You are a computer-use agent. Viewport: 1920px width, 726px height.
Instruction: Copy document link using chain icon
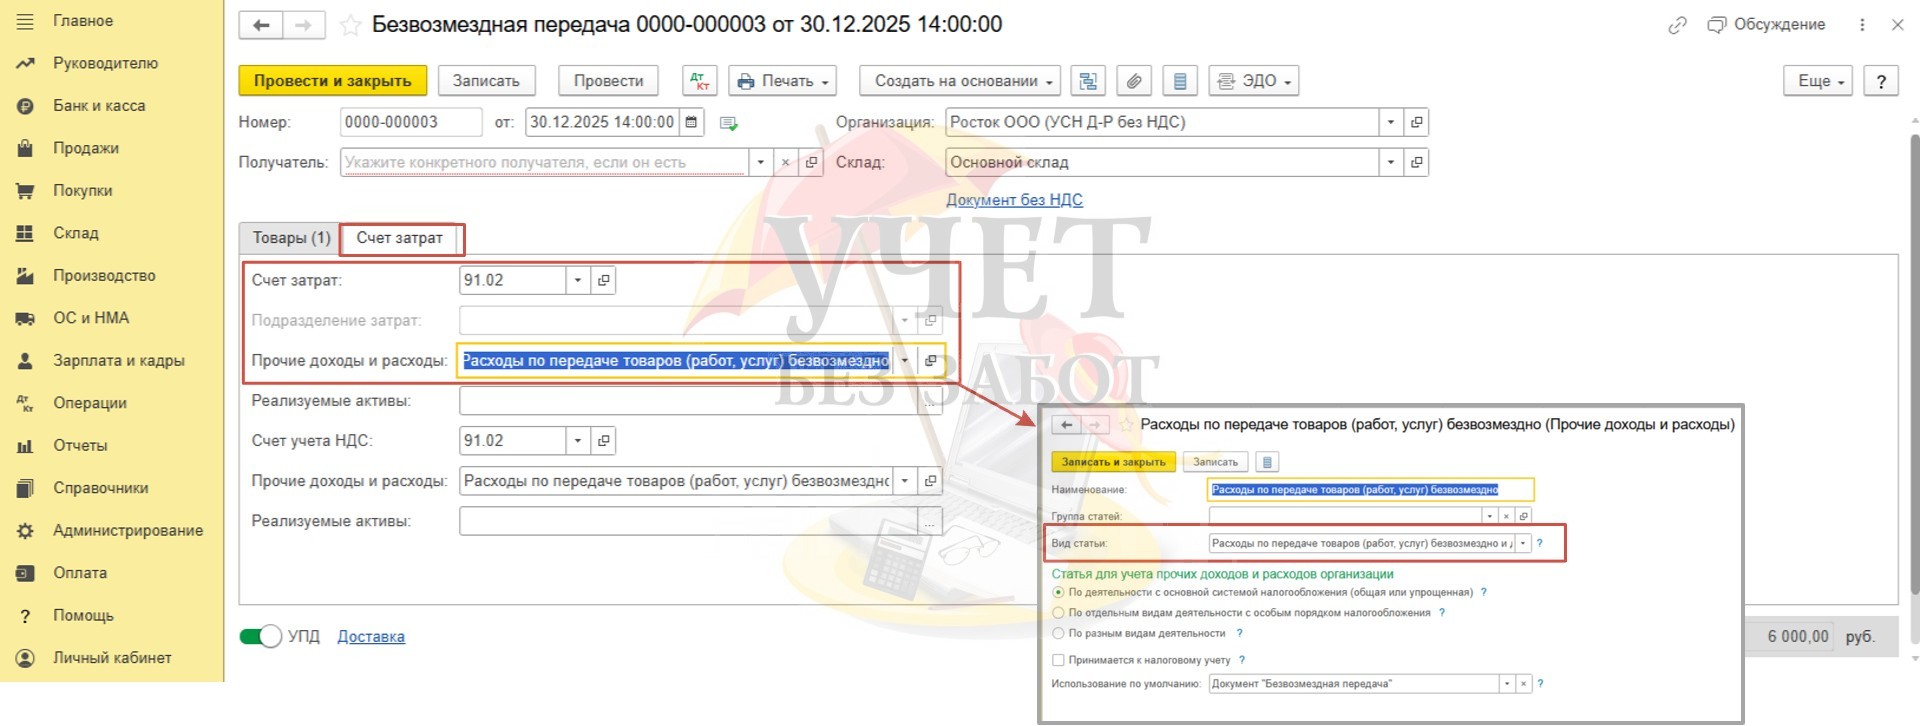(1677, 25)
